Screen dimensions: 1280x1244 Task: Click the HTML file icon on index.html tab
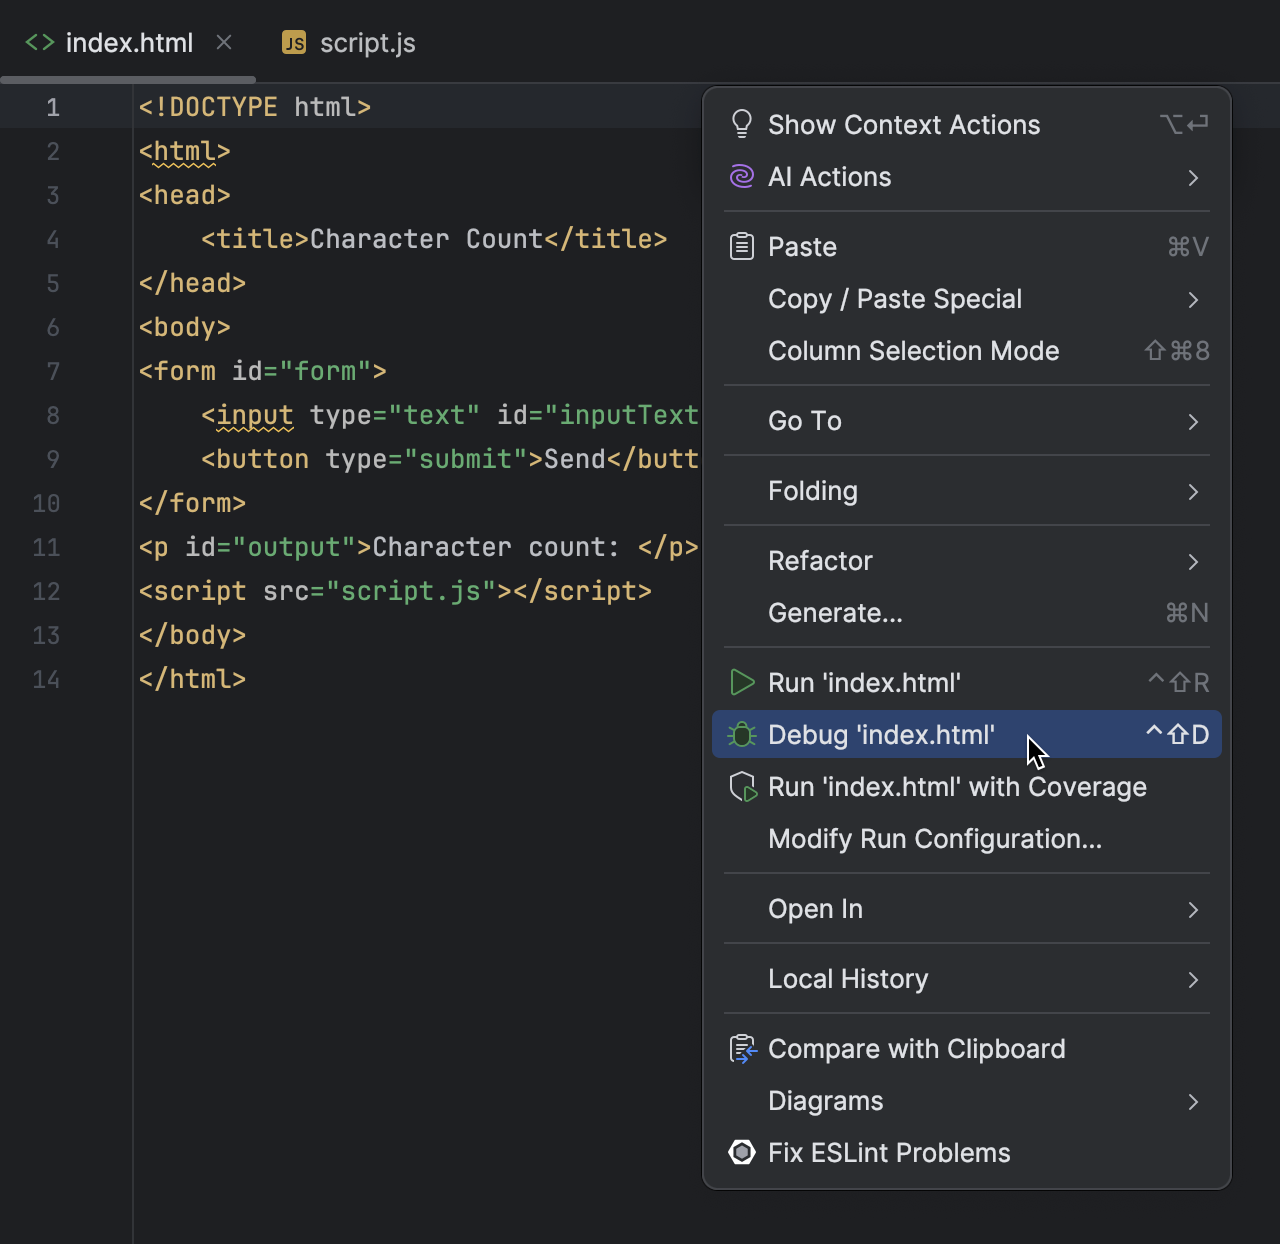click(39, 43)
